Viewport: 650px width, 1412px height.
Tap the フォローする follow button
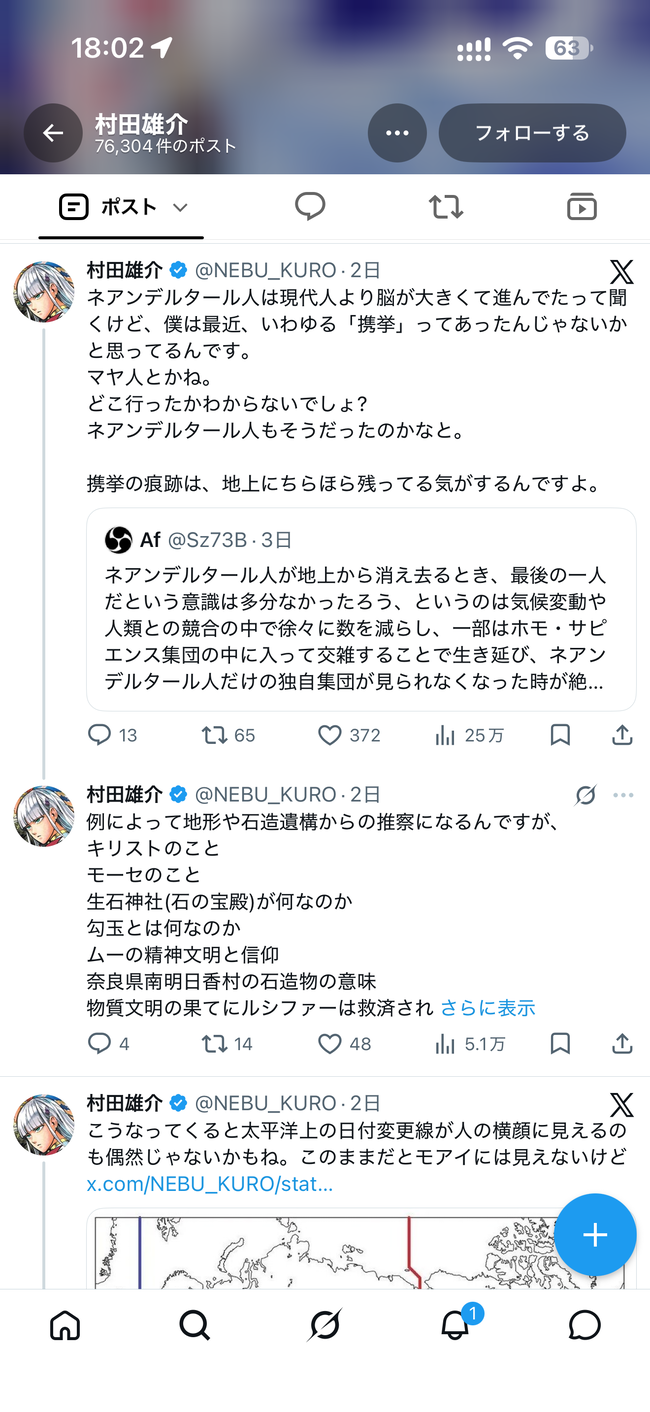point(532,133)
